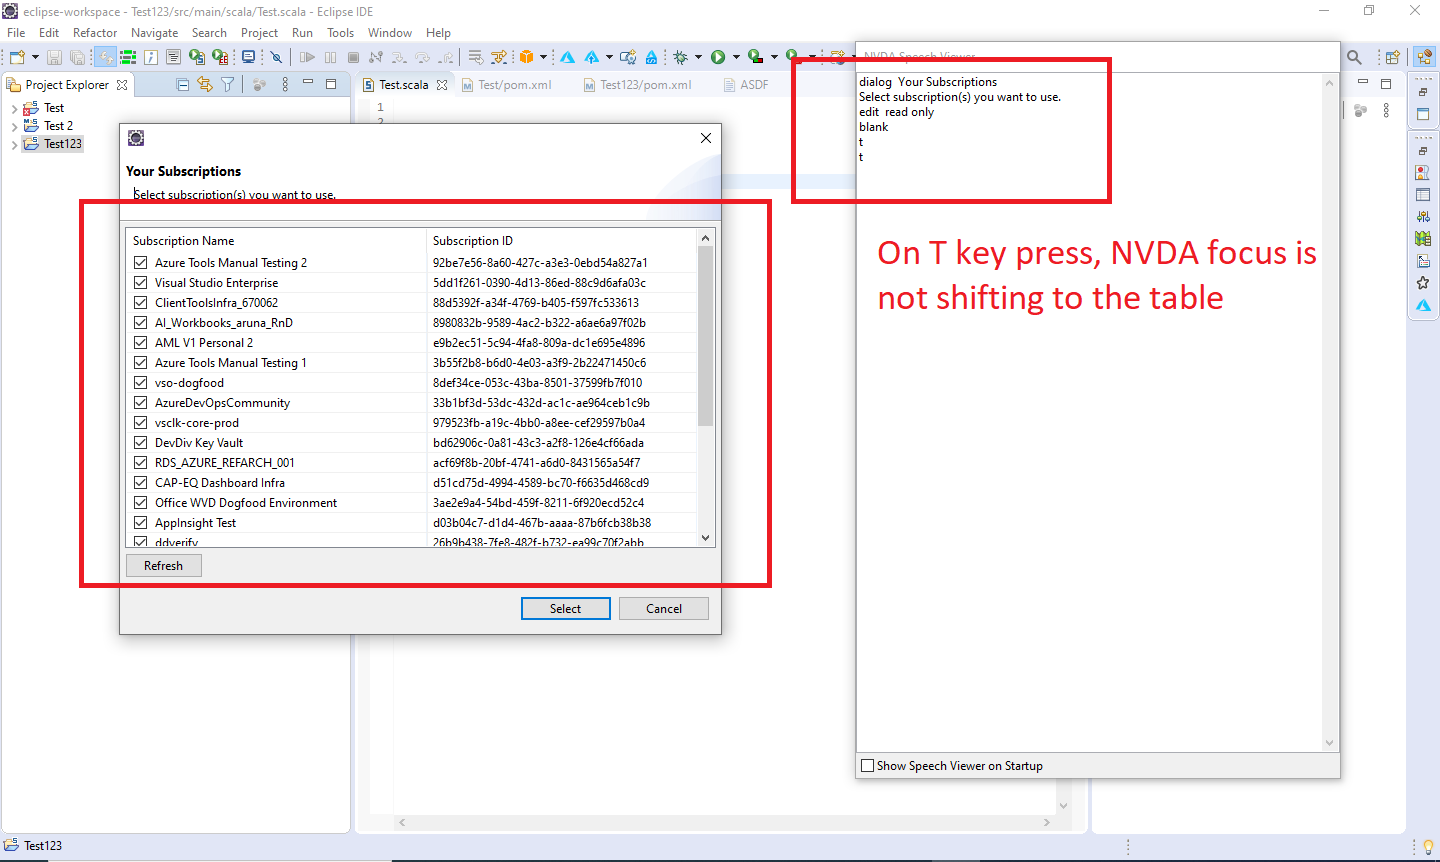Click Select to confirm chosen subscriptions
The width and height of the screenshot is (1440, 862).
tap(565, 608)
